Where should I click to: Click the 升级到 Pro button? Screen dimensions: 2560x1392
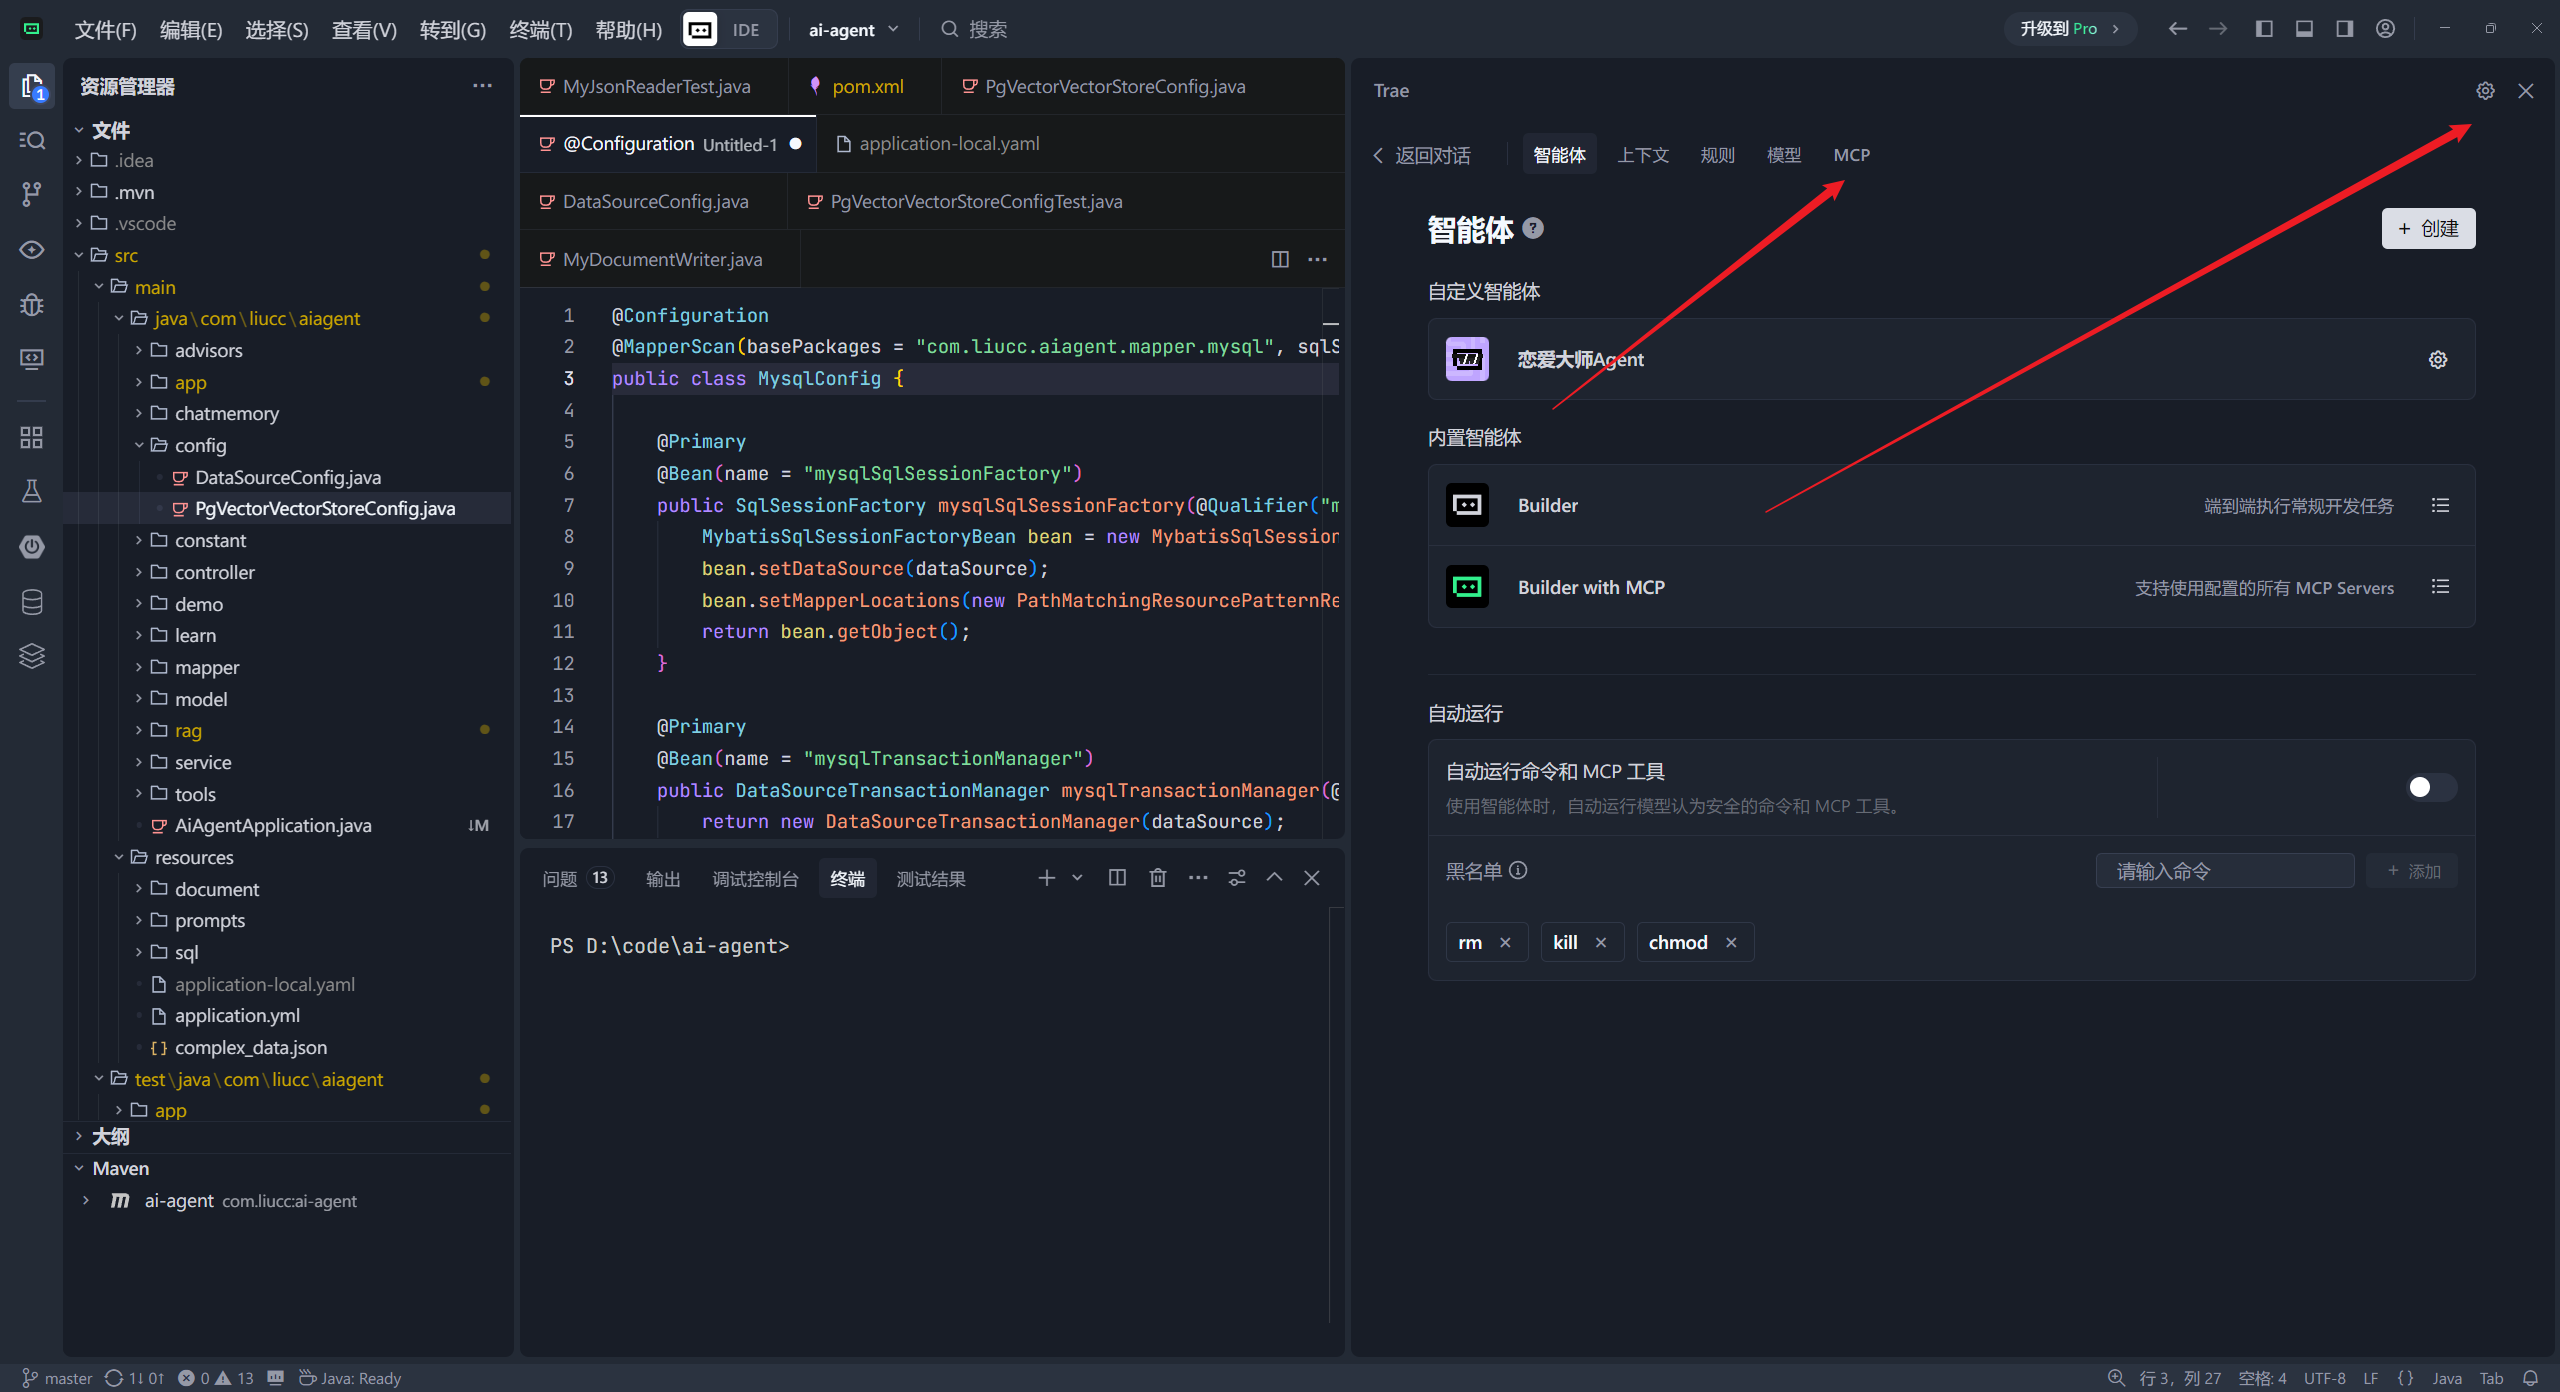(2069, 29)
